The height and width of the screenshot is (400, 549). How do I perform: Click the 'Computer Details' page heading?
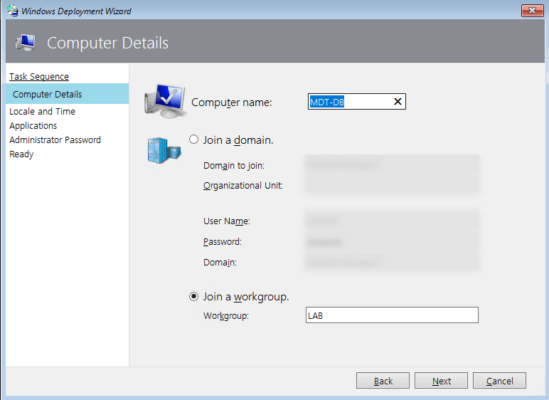[x=107, y=43]
